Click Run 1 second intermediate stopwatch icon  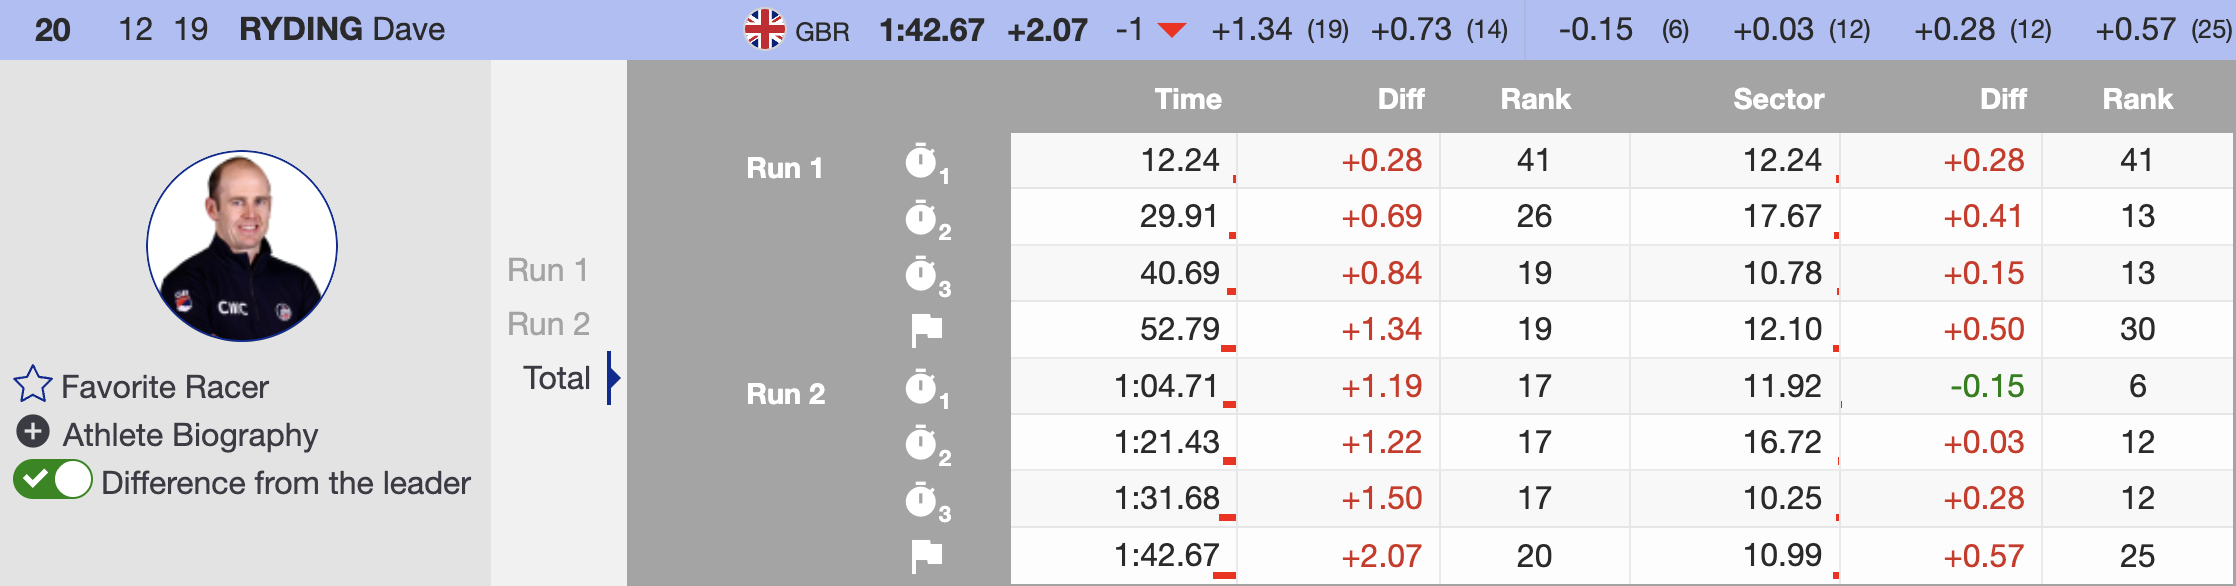tap(921, 218)
